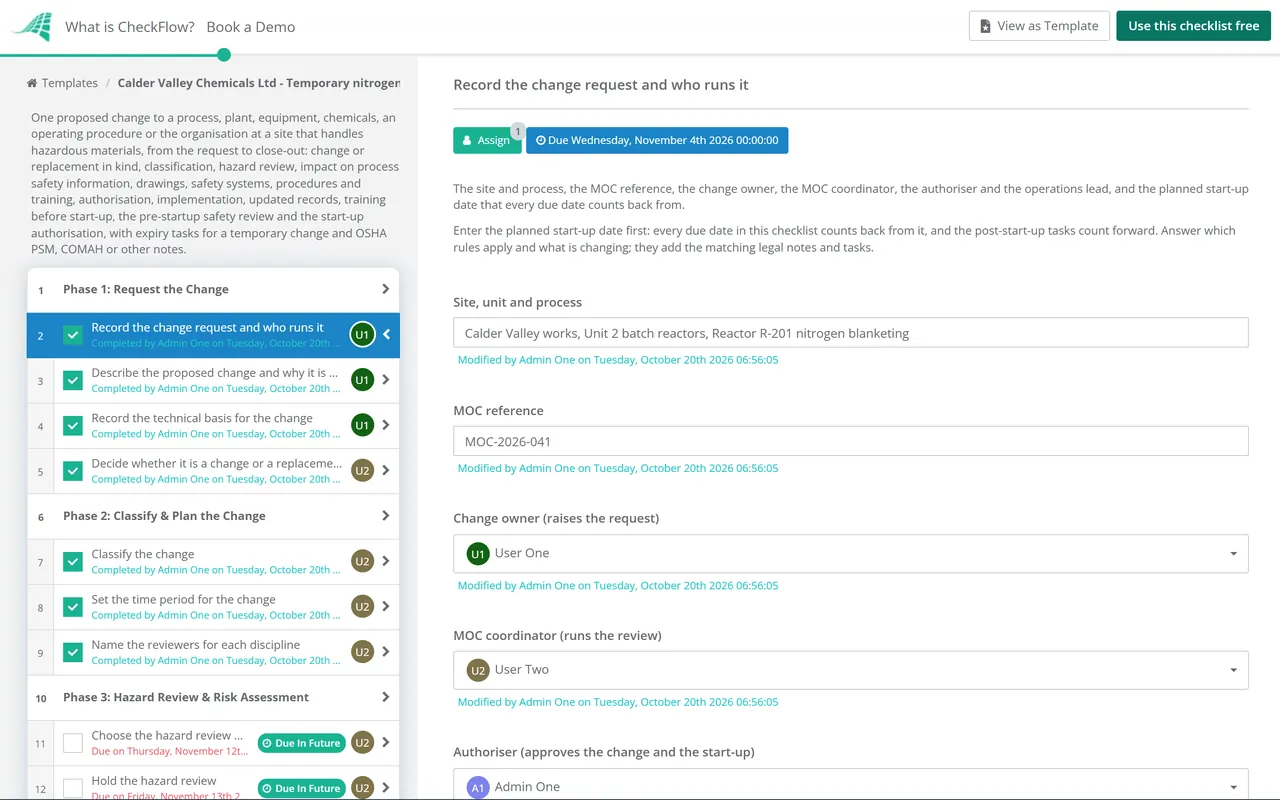This screenshot has width=1280, height=800.
Task: Uncheck 'Decide whether it is a change' task checkbox
Action: [x=73, y=471]
